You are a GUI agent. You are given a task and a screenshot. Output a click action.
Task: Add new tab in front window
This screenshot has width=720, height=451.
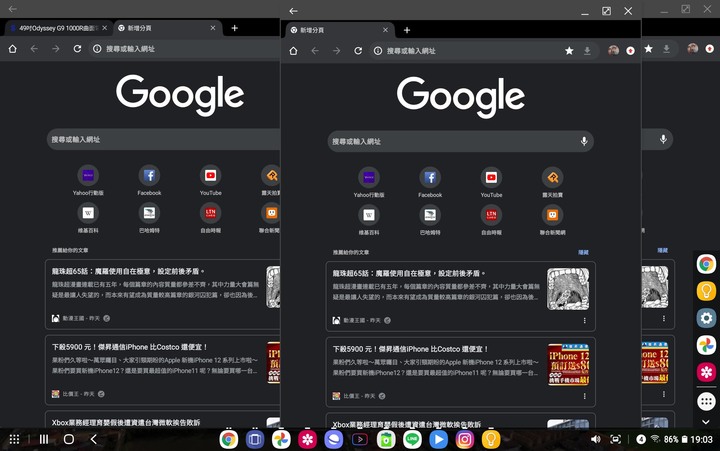click(x=407, y=30)
